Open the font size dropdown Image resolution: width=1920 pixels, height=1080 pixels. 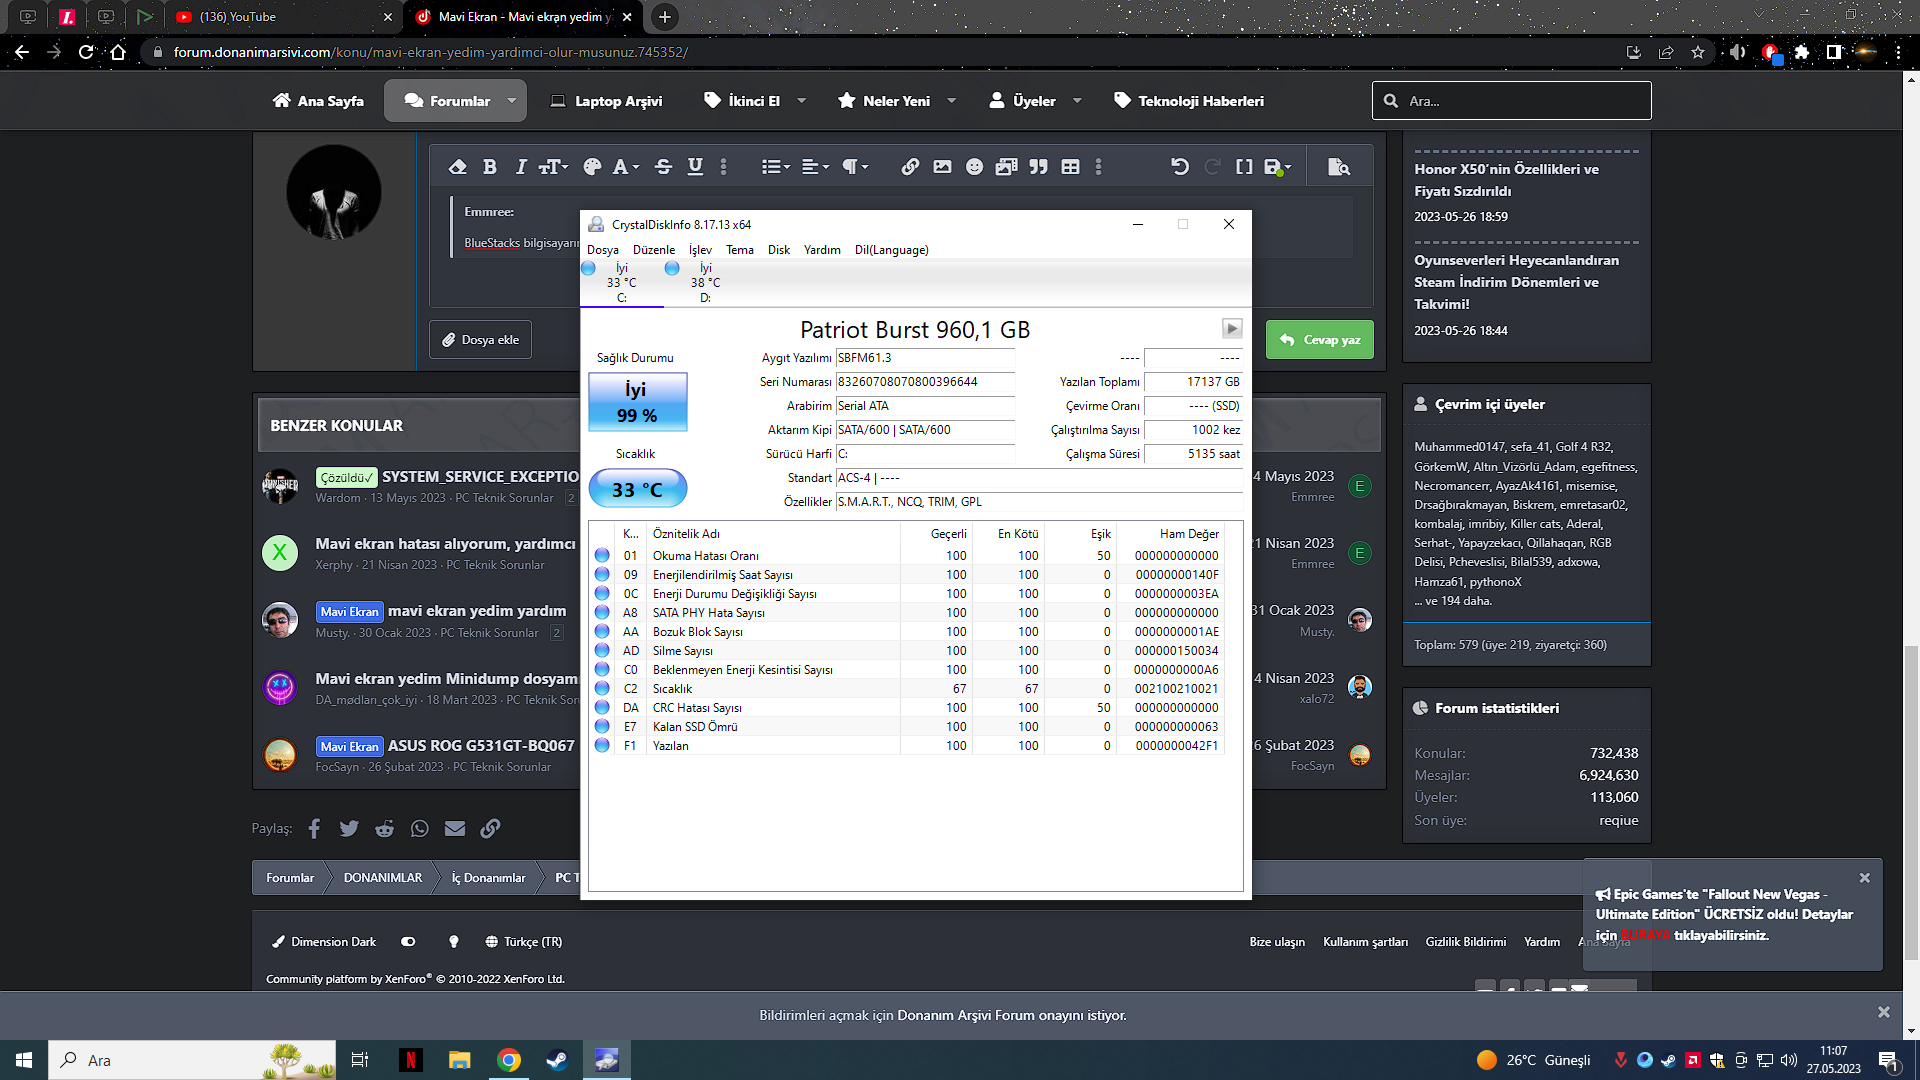tap(553, 167)
